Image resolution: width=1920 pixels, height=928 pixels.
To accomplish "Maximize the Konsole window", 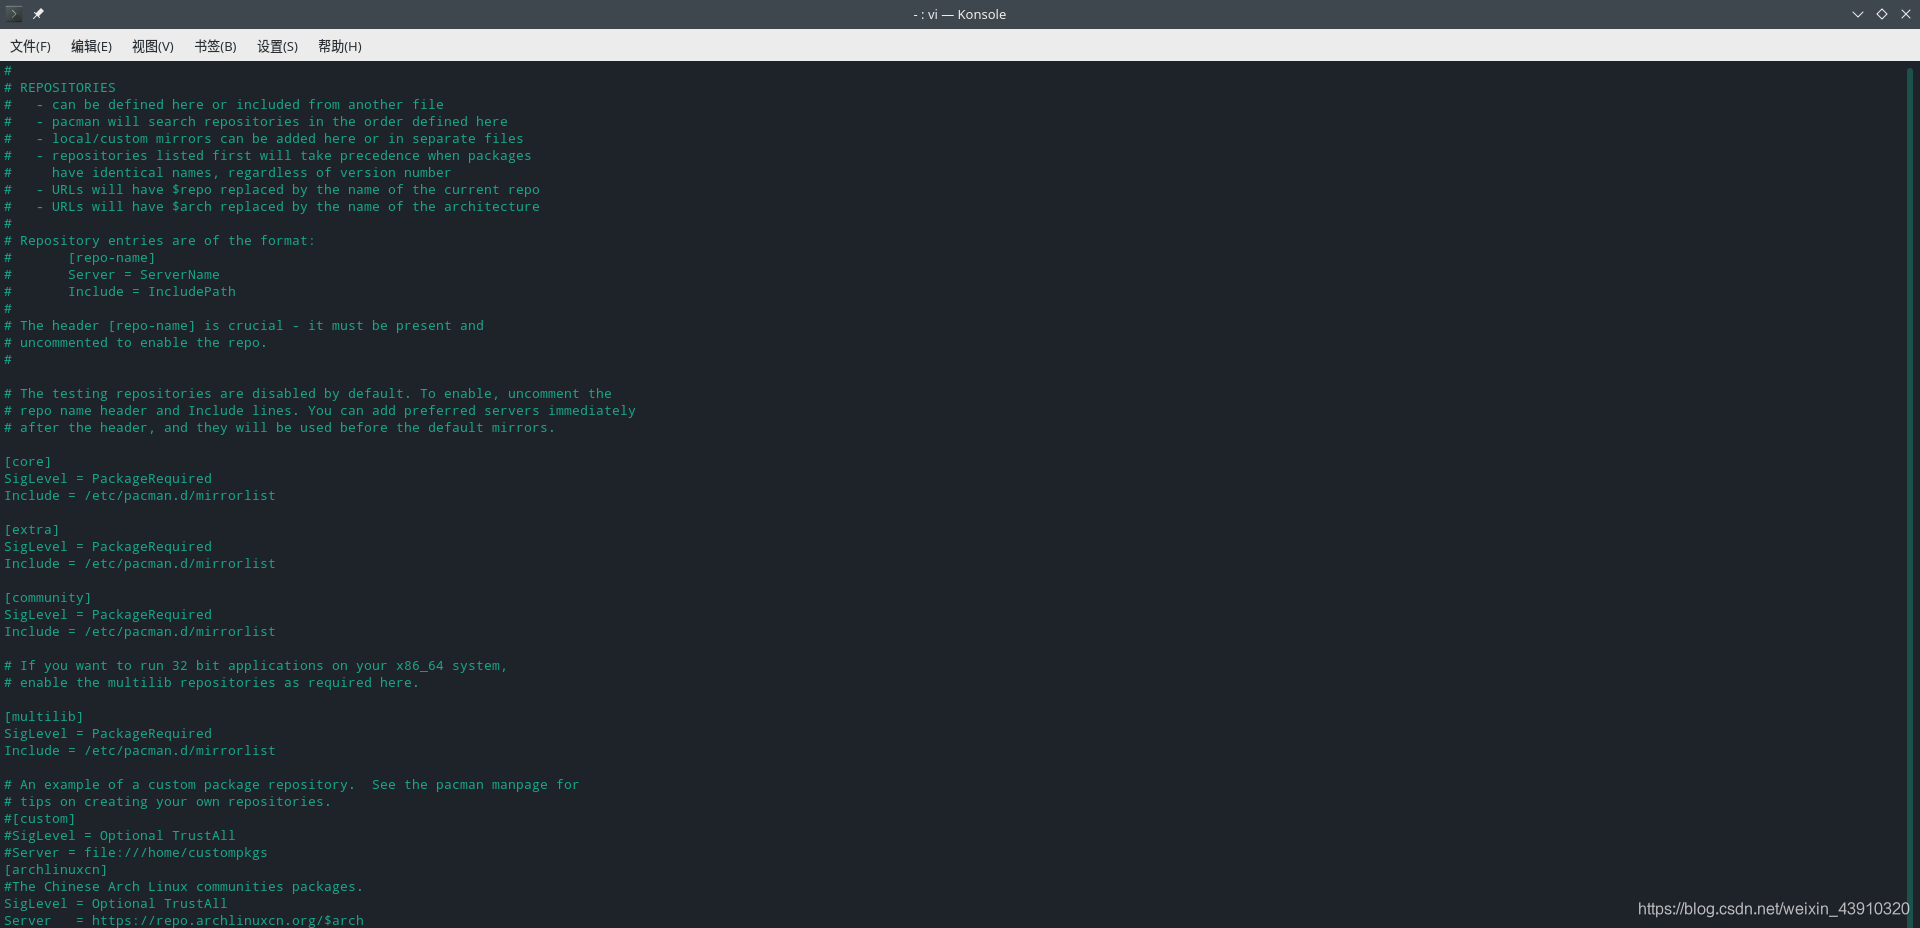I will (x=1882, y=14).
